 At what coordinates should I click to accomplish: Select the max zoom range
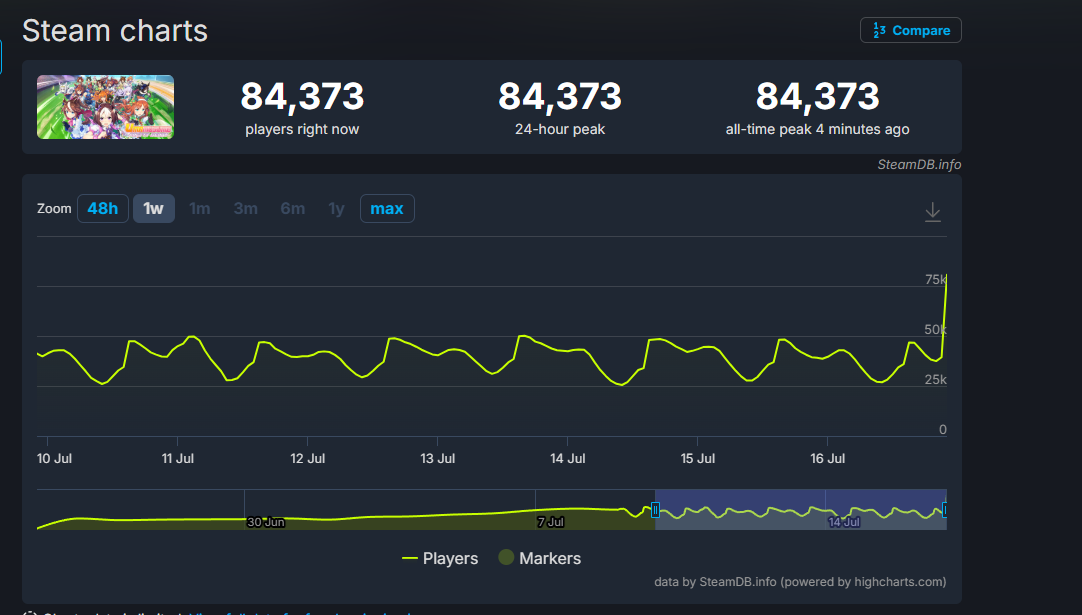pos(387,208)
